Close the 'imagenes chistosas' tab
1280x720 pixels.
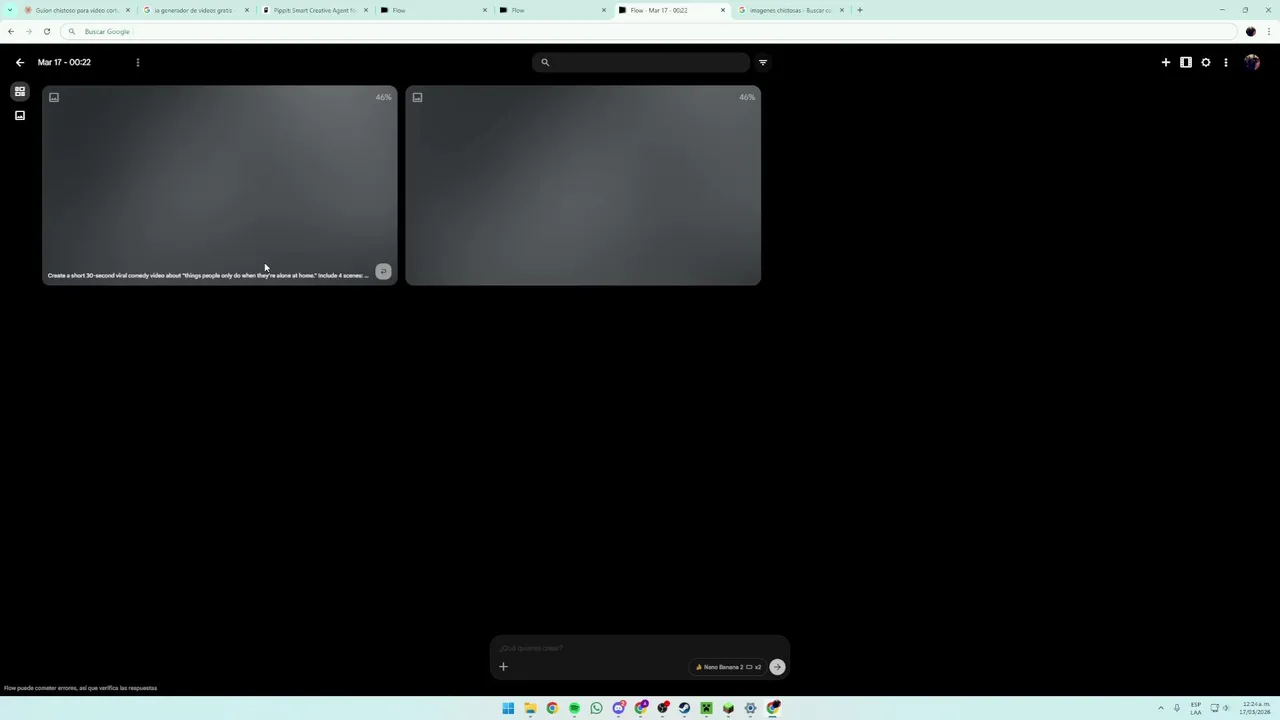(842, 10)
